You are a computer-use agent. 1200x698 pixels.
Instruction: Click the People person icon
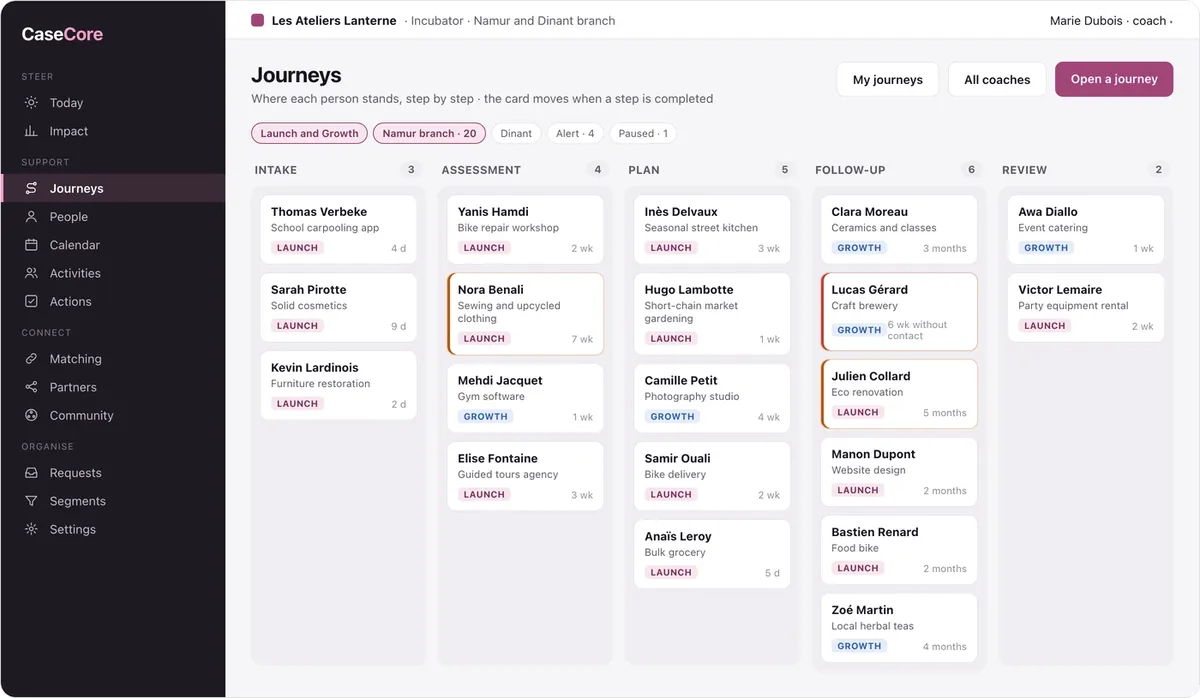click(x=31, y=217)
